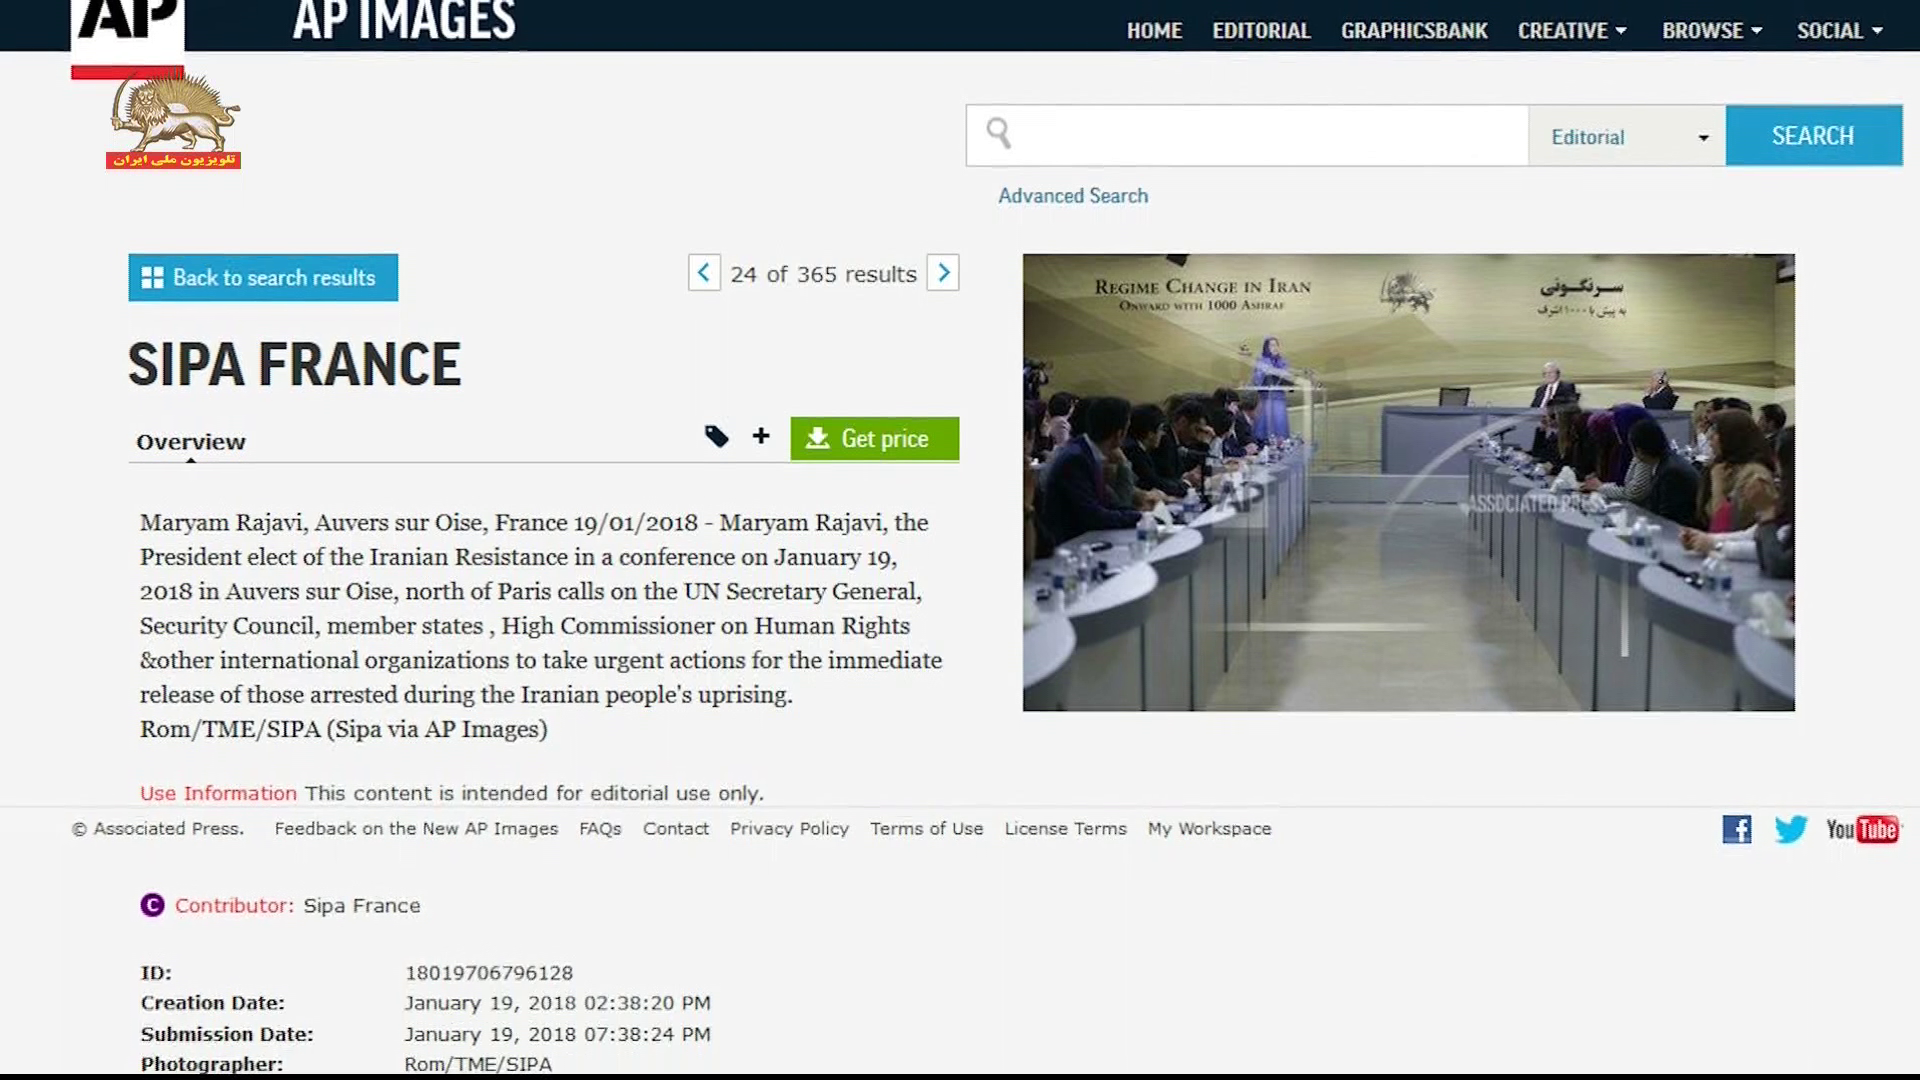Click the Sipa France contributor name
The width and height of the screenshot is (1920, 1080).
(x=362, y=906)
